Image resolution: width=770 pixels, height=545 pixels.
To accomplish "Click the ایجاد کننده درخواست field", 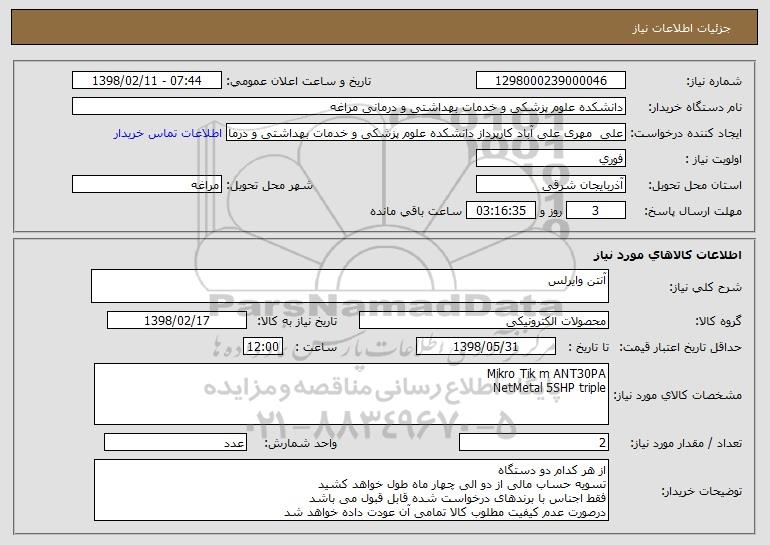I will click(x=426, y=133).
